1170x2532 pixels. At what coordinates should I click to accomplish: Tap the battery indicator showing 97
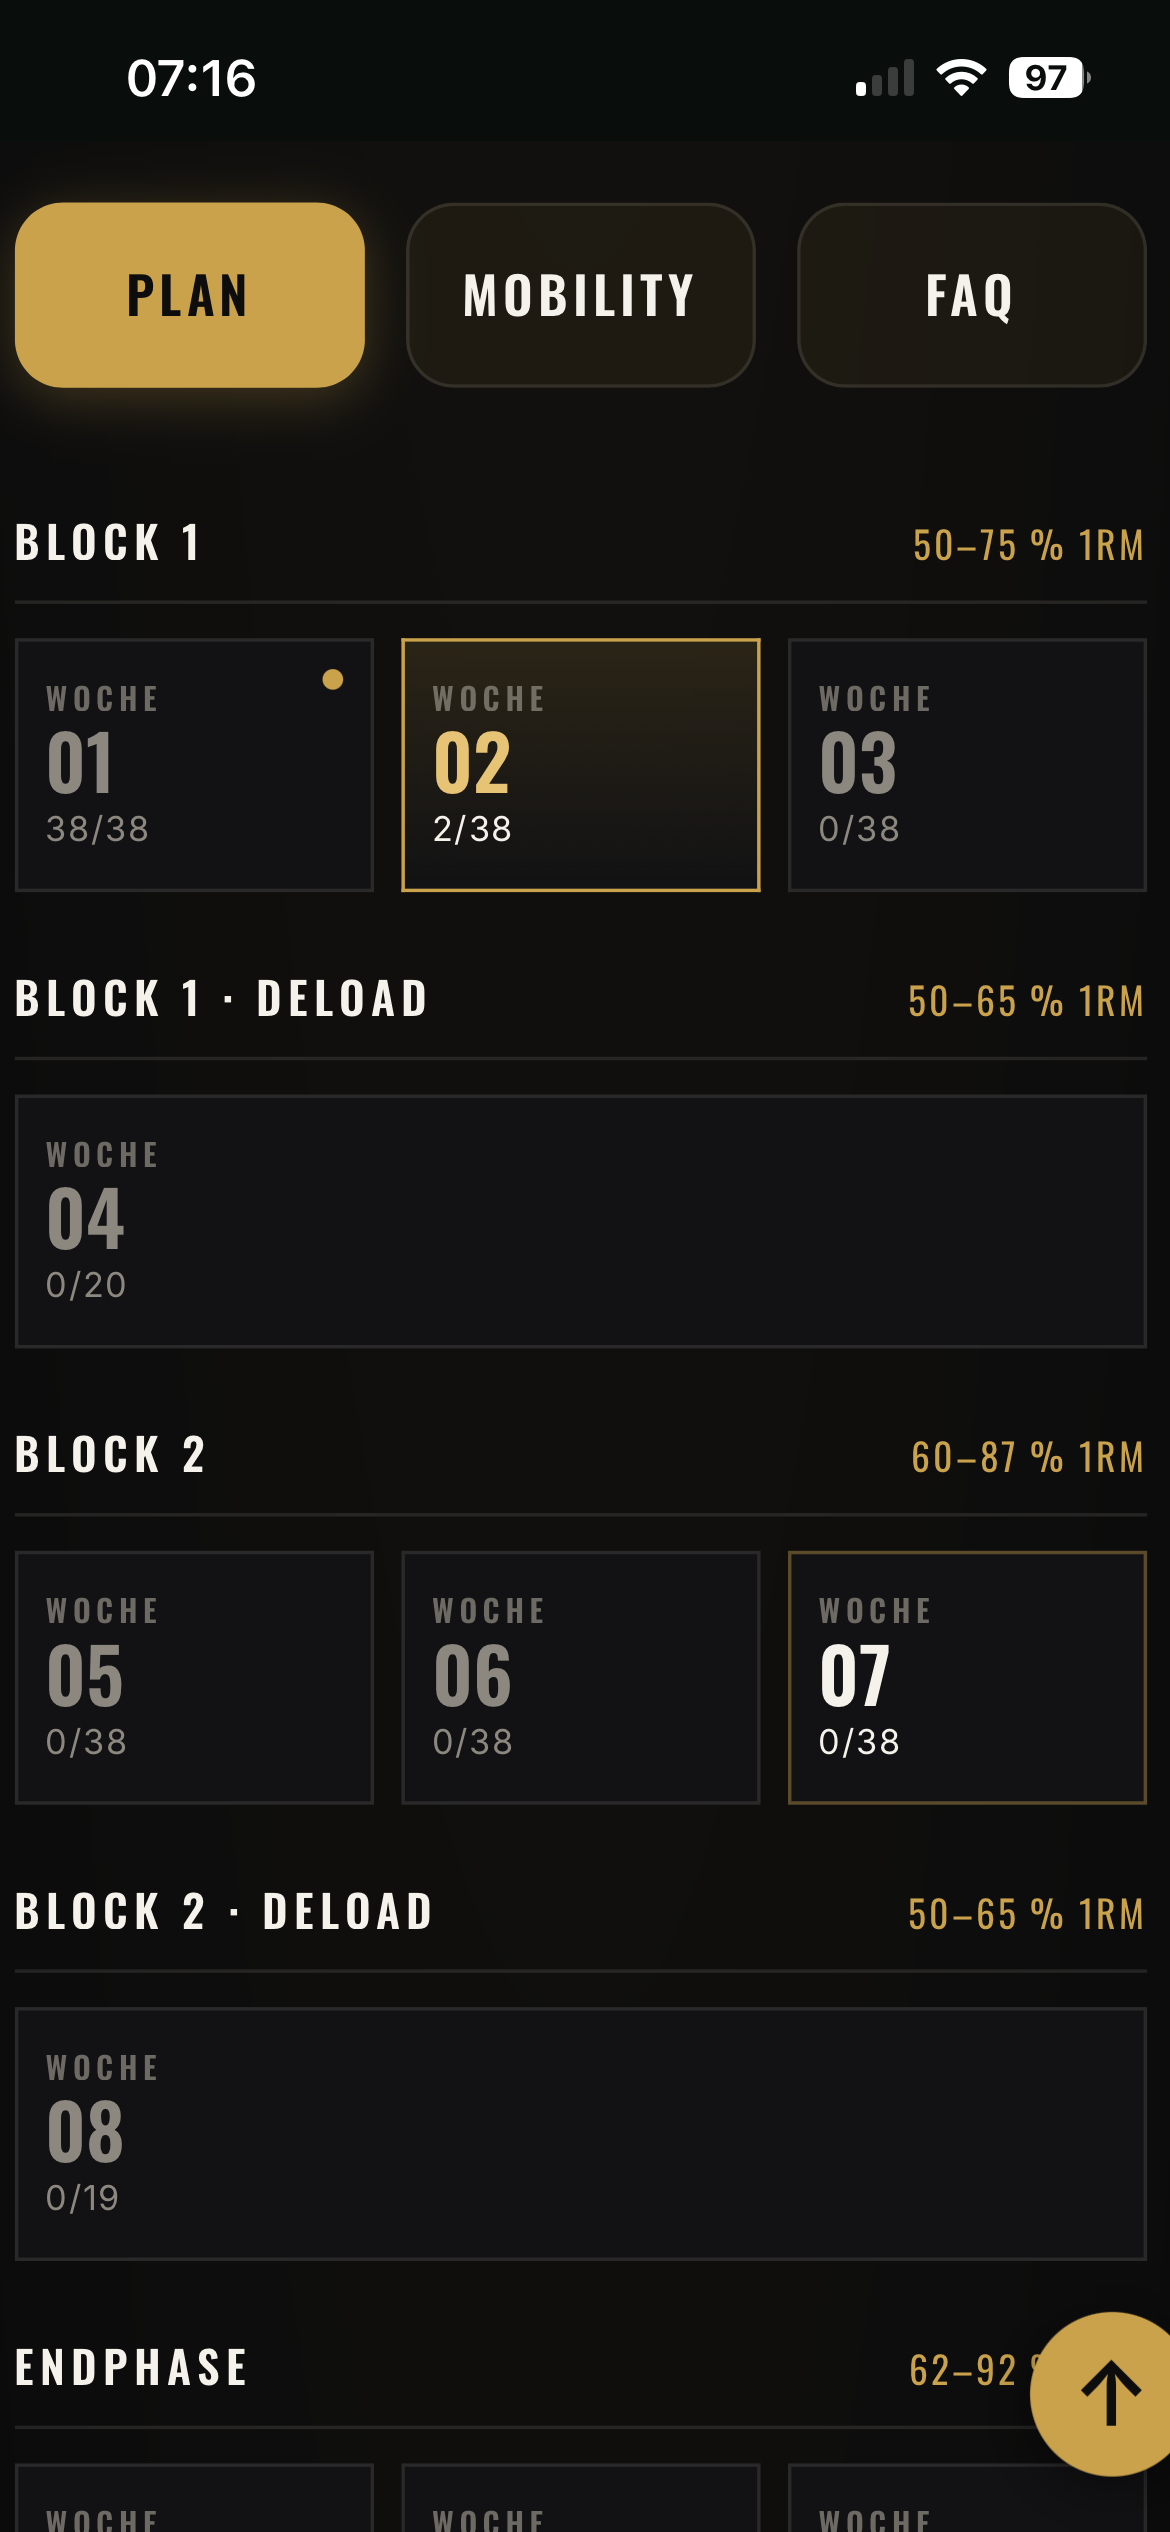[1049, 77]
